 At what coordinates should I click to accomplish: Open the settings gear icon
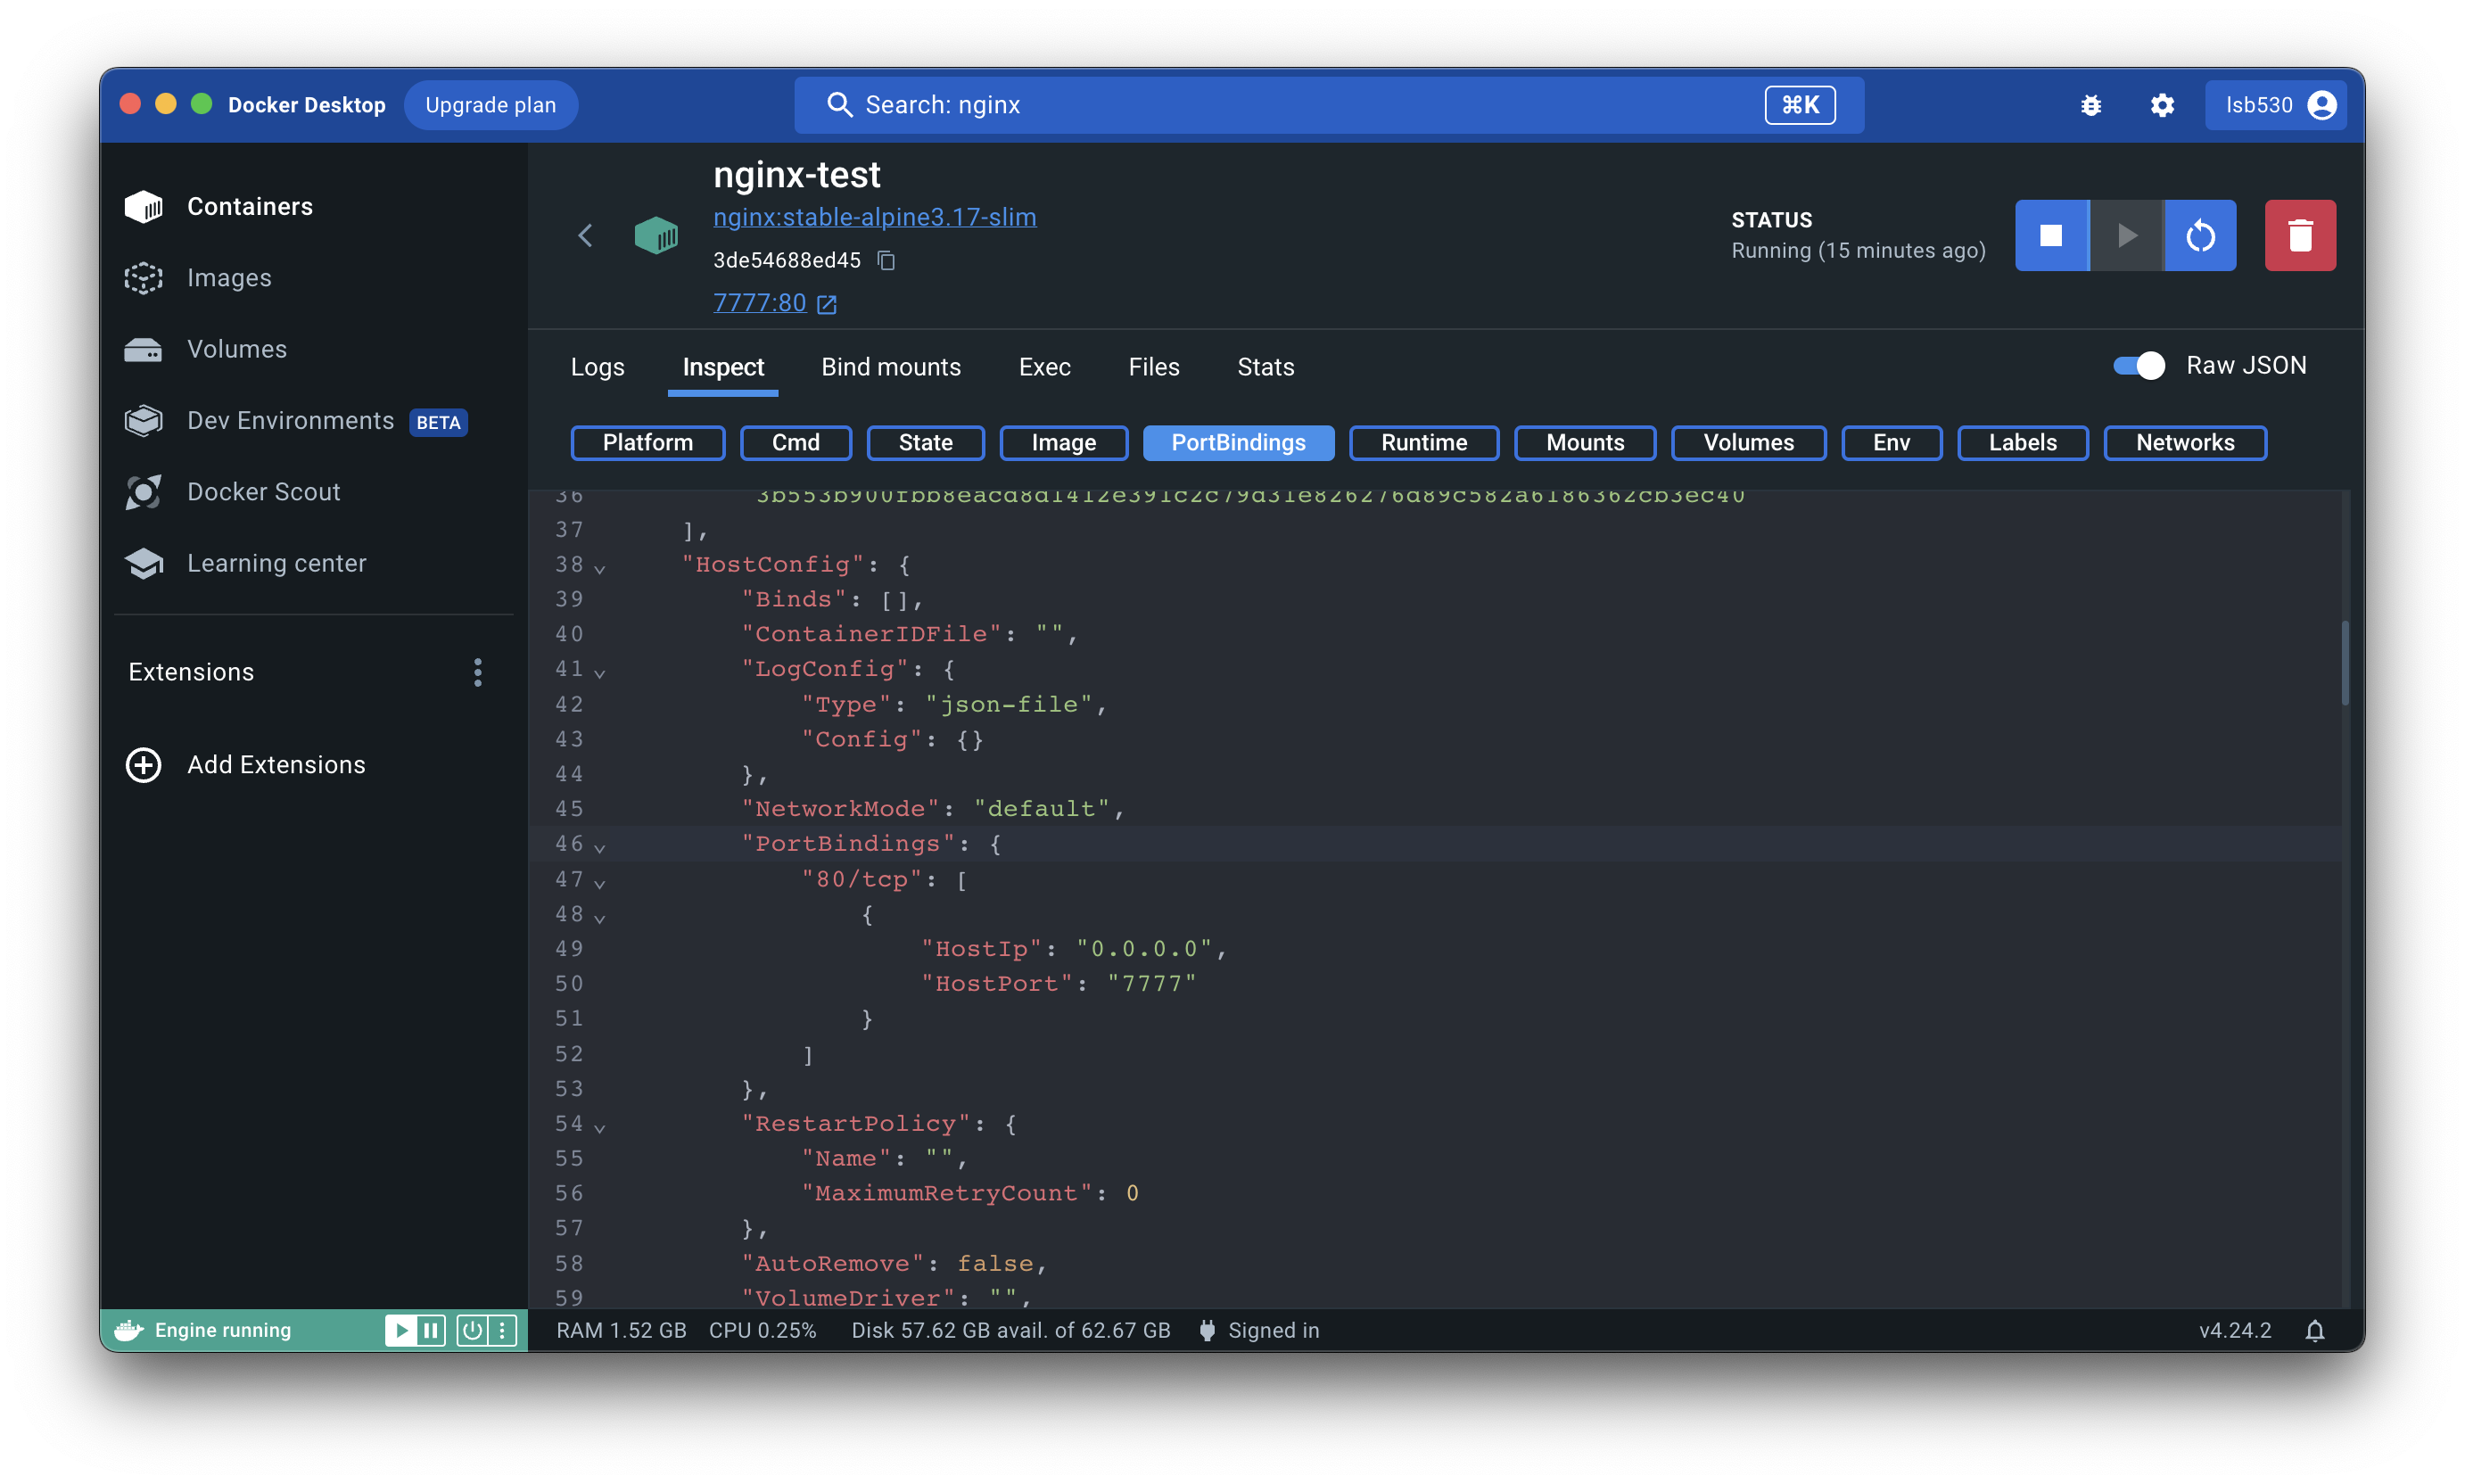[2162, 105]
